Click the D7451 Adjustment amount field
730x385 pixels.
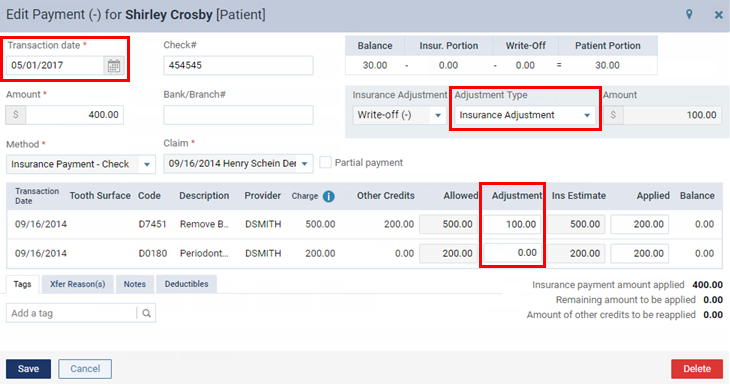pyautogui.click(x=513, y=224)
